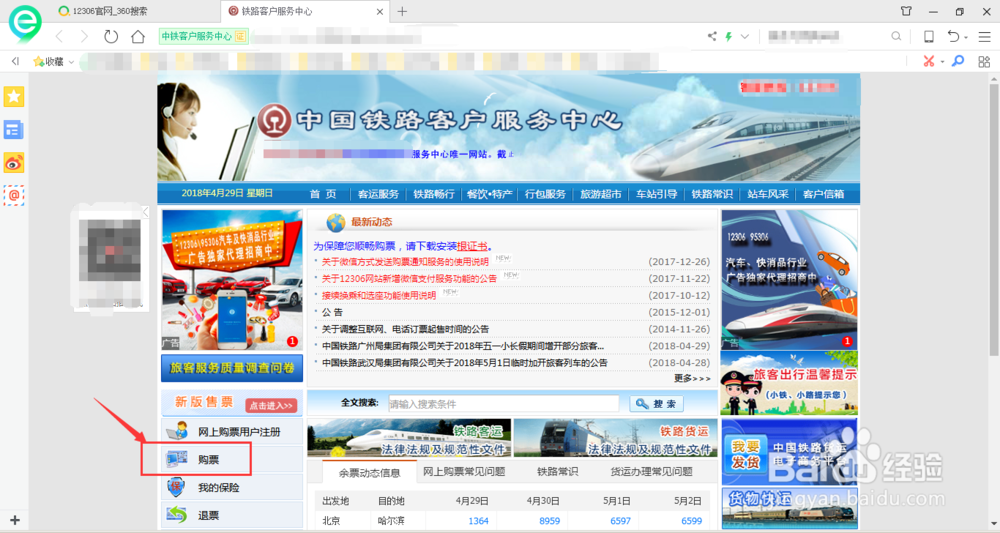Open the blue news sidebar icon
The width and height of the screenshot is (1000, 533).
tap(14, 130)
